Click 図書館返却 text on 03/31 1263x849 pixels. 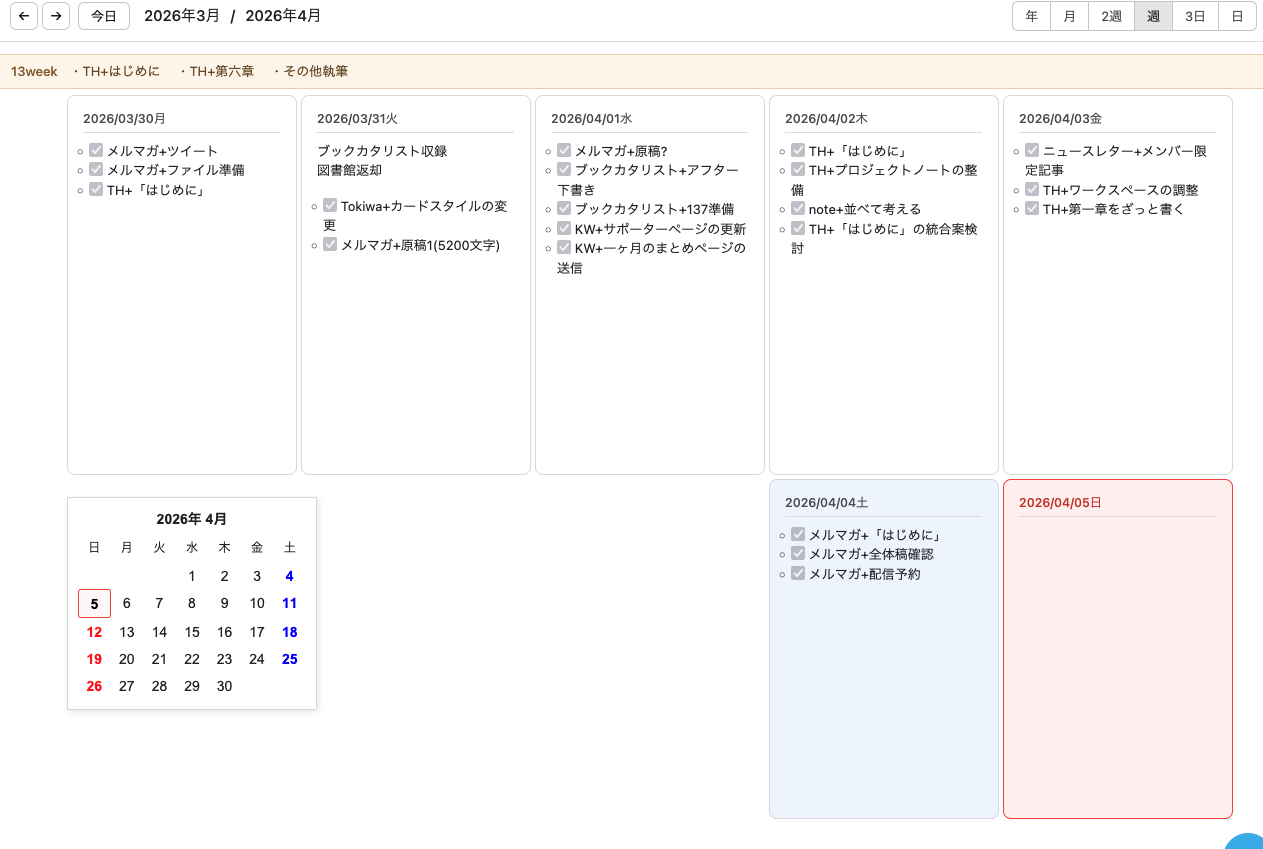click(x=349, y=170)
